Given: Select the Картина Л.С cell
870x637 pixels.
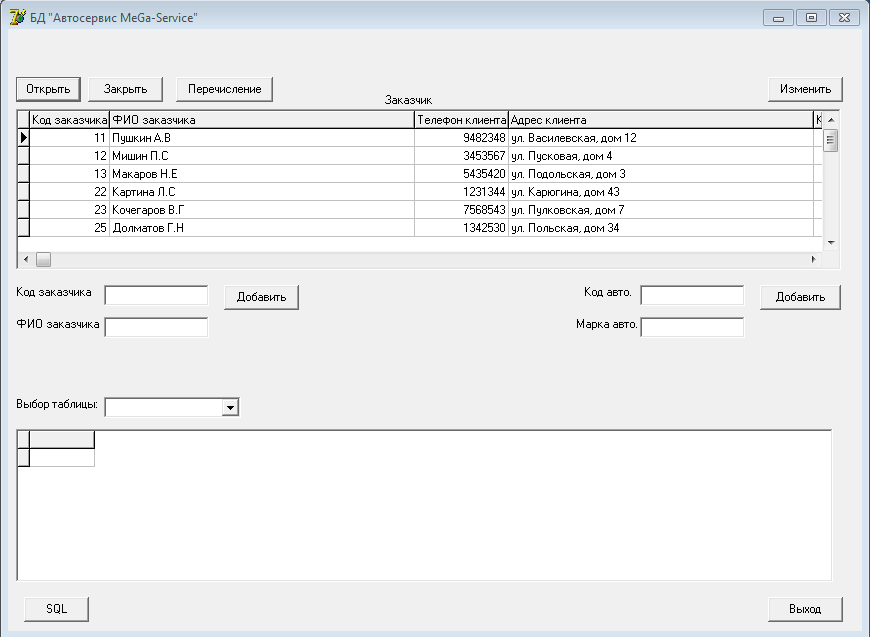Looking at the screenshot, I should click(262, 192).
